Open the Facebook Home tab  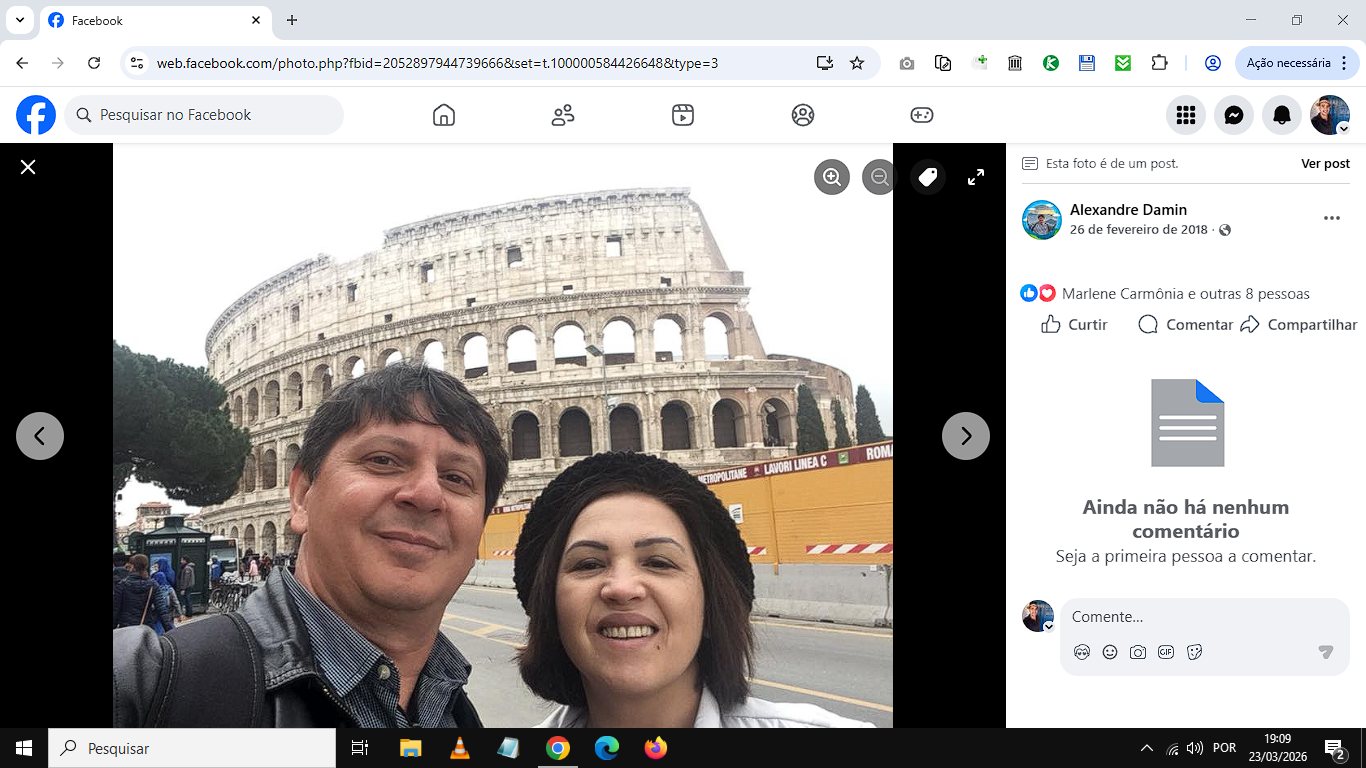point(444,115)
